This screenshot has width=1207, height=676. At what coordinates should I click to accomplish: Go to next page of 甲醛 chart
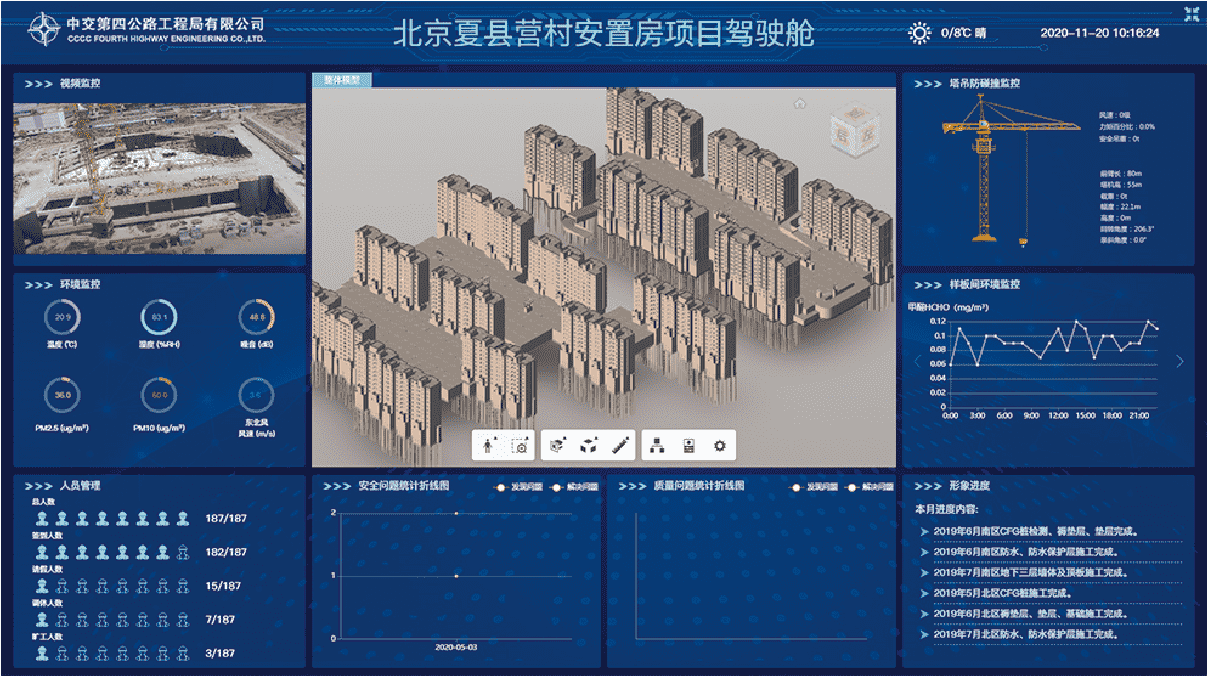[1180, 361]
